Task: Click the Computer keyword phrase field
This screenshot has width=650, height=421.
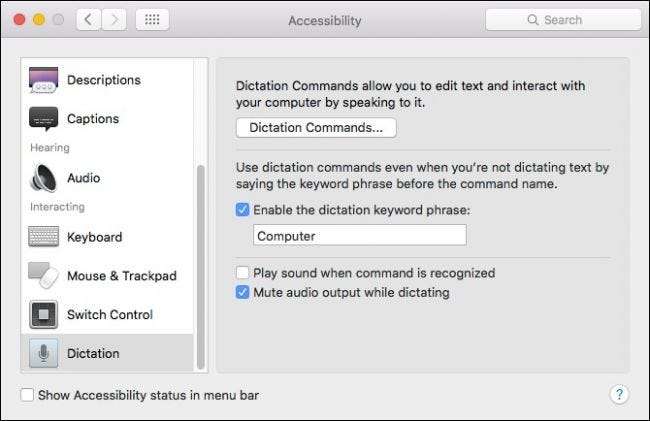Action: 359,236
